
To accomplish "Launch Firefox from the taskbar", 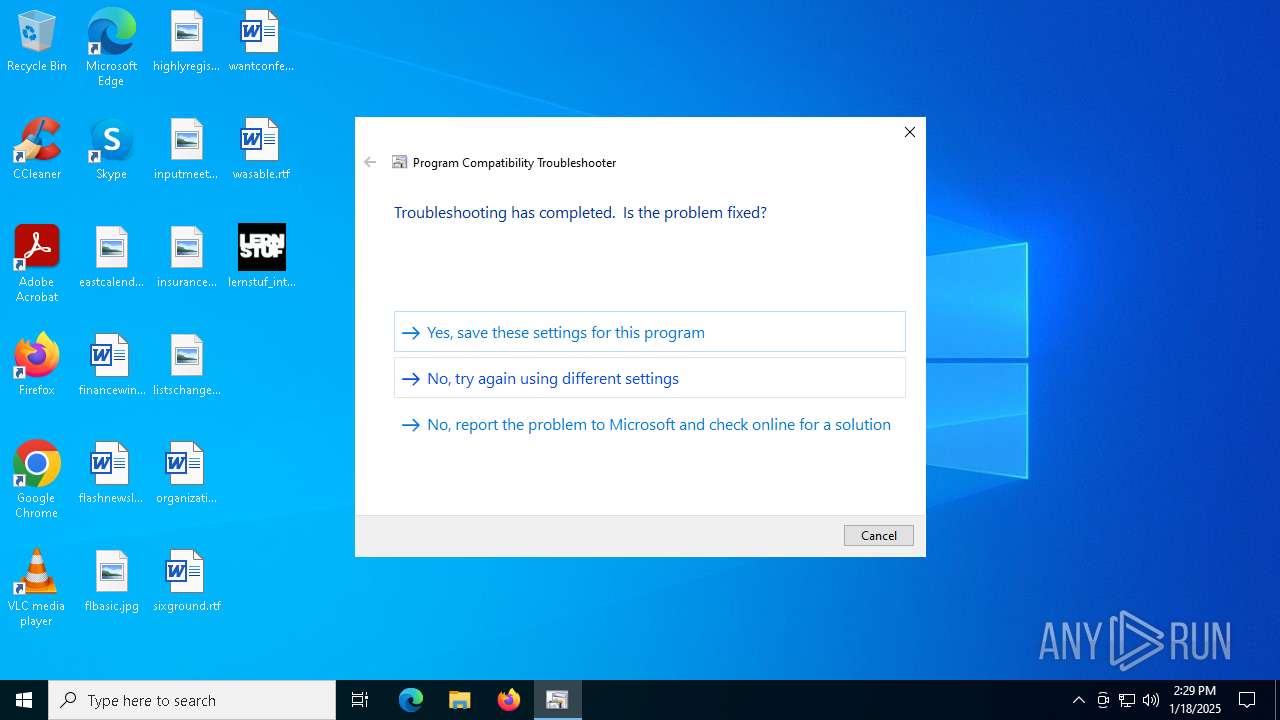I will pyautogui.click(x=508, y=700).
